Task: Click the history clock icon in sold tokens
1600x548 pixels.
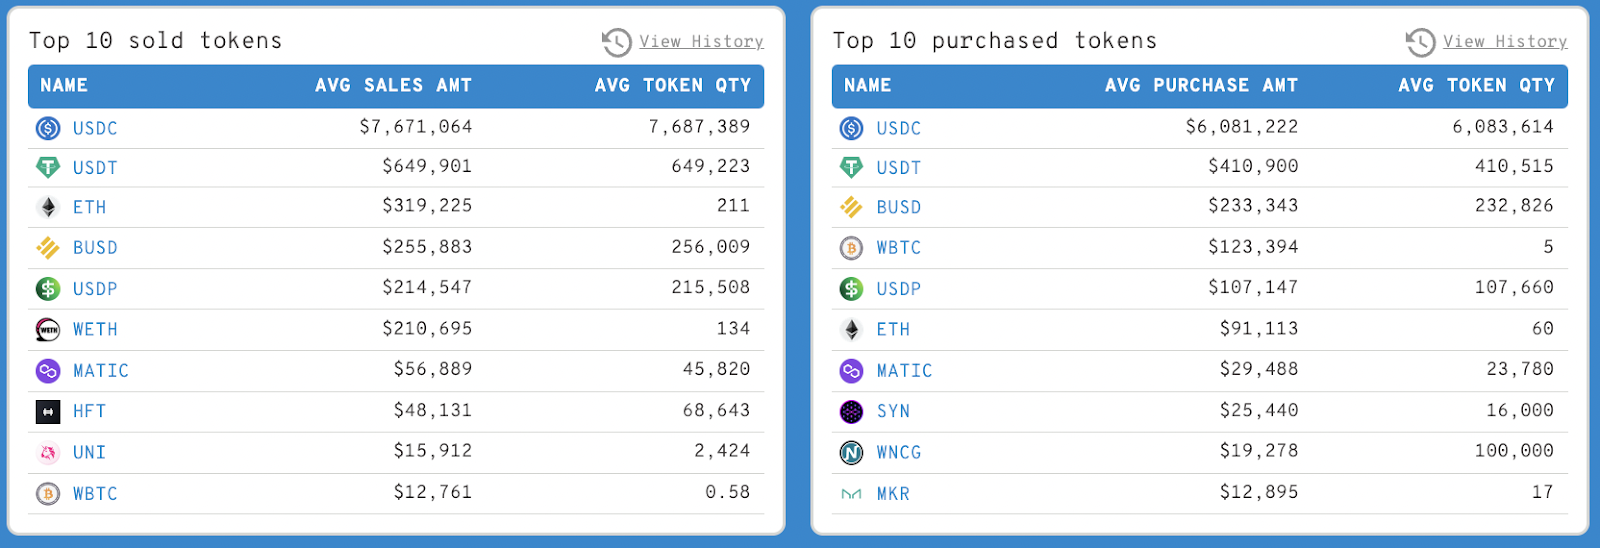Action: click(x=616, y=42)
